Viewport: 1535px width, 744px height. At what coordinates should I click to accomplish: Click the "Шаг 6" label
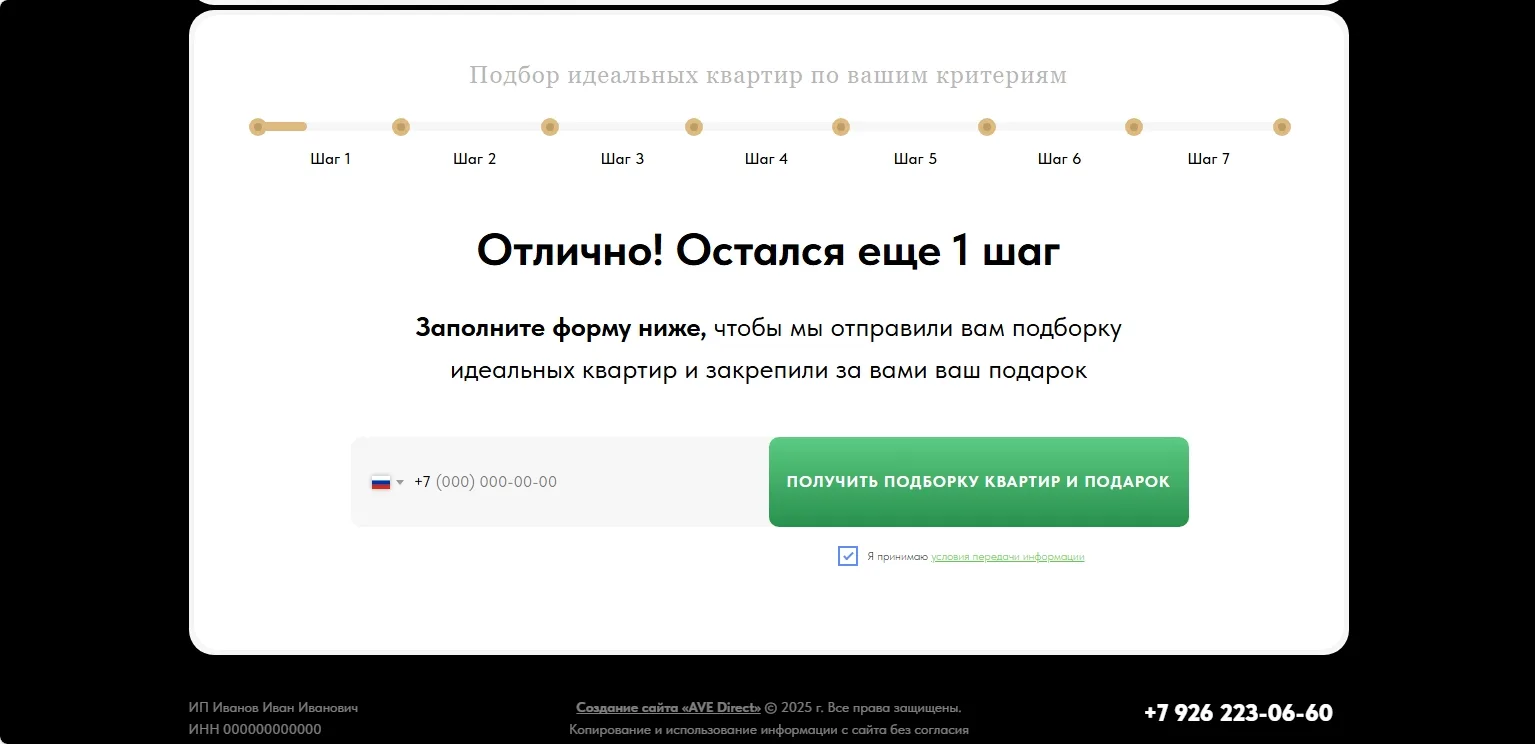1060,159
